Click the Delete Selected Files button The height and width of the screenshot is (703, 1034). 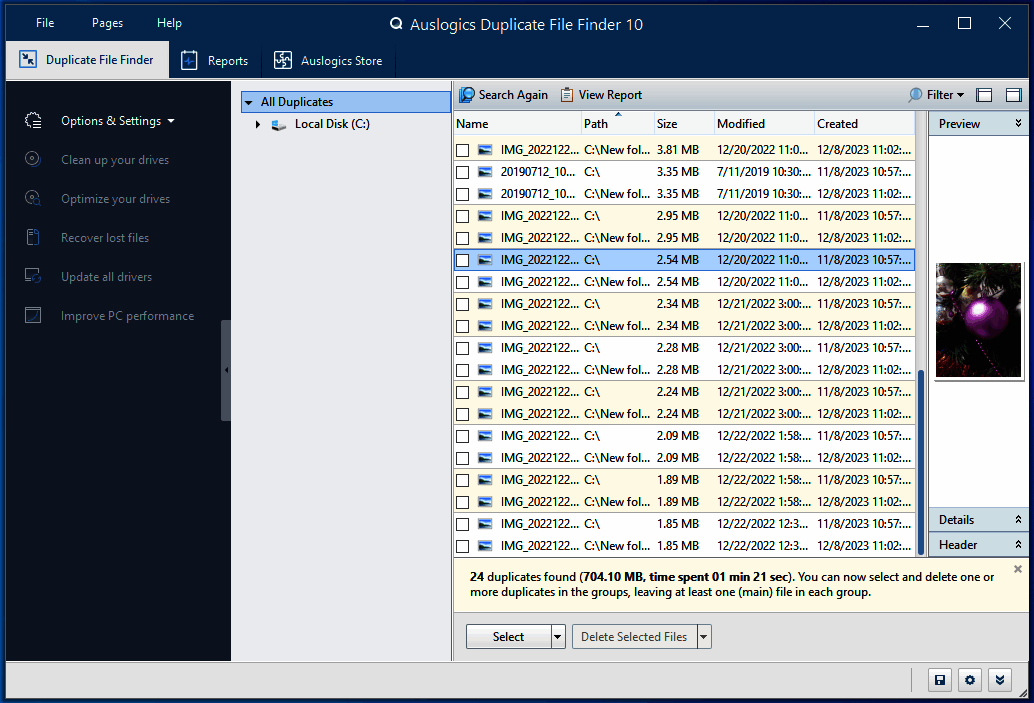pos(634,636)
